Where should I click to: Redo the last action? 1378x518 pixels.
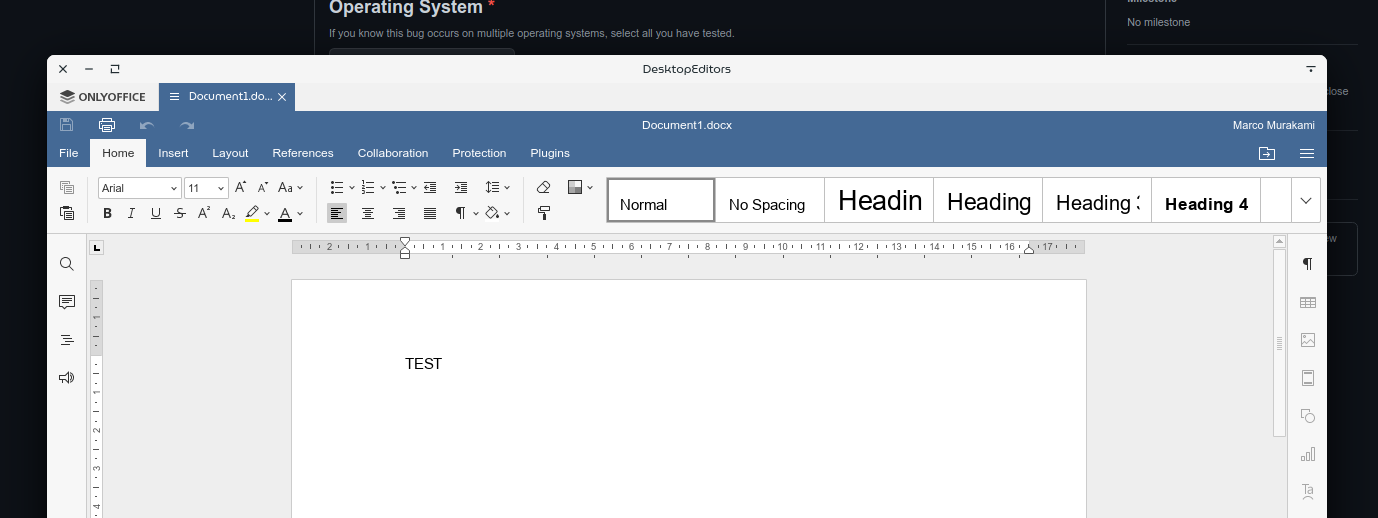[x=187, y=125]
